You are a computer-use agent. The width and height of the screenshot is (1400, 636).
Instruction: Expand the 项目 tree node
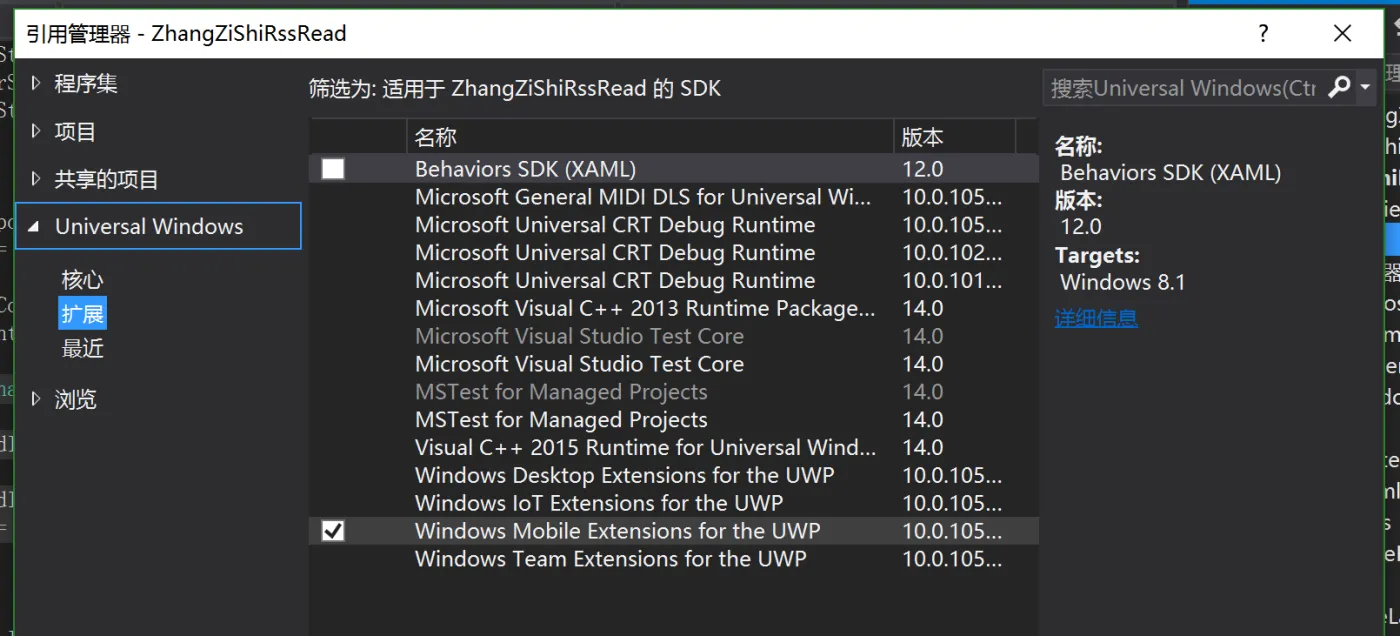point(36,131)
